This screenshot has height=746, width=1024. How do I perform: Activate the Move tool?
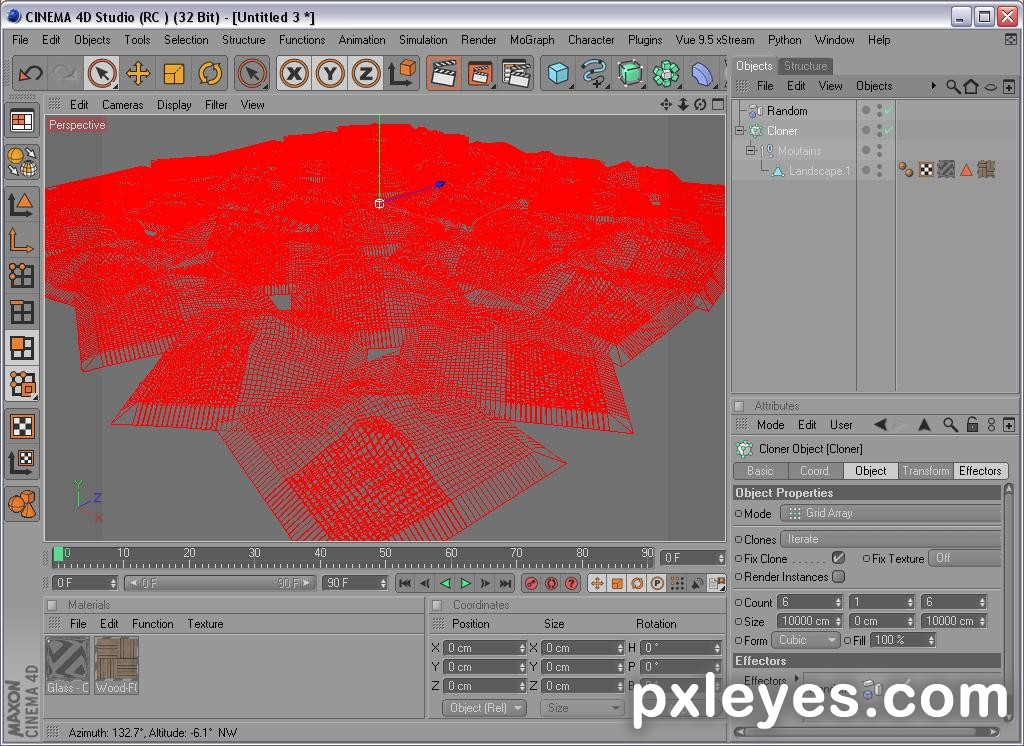[x=138, y=73]
